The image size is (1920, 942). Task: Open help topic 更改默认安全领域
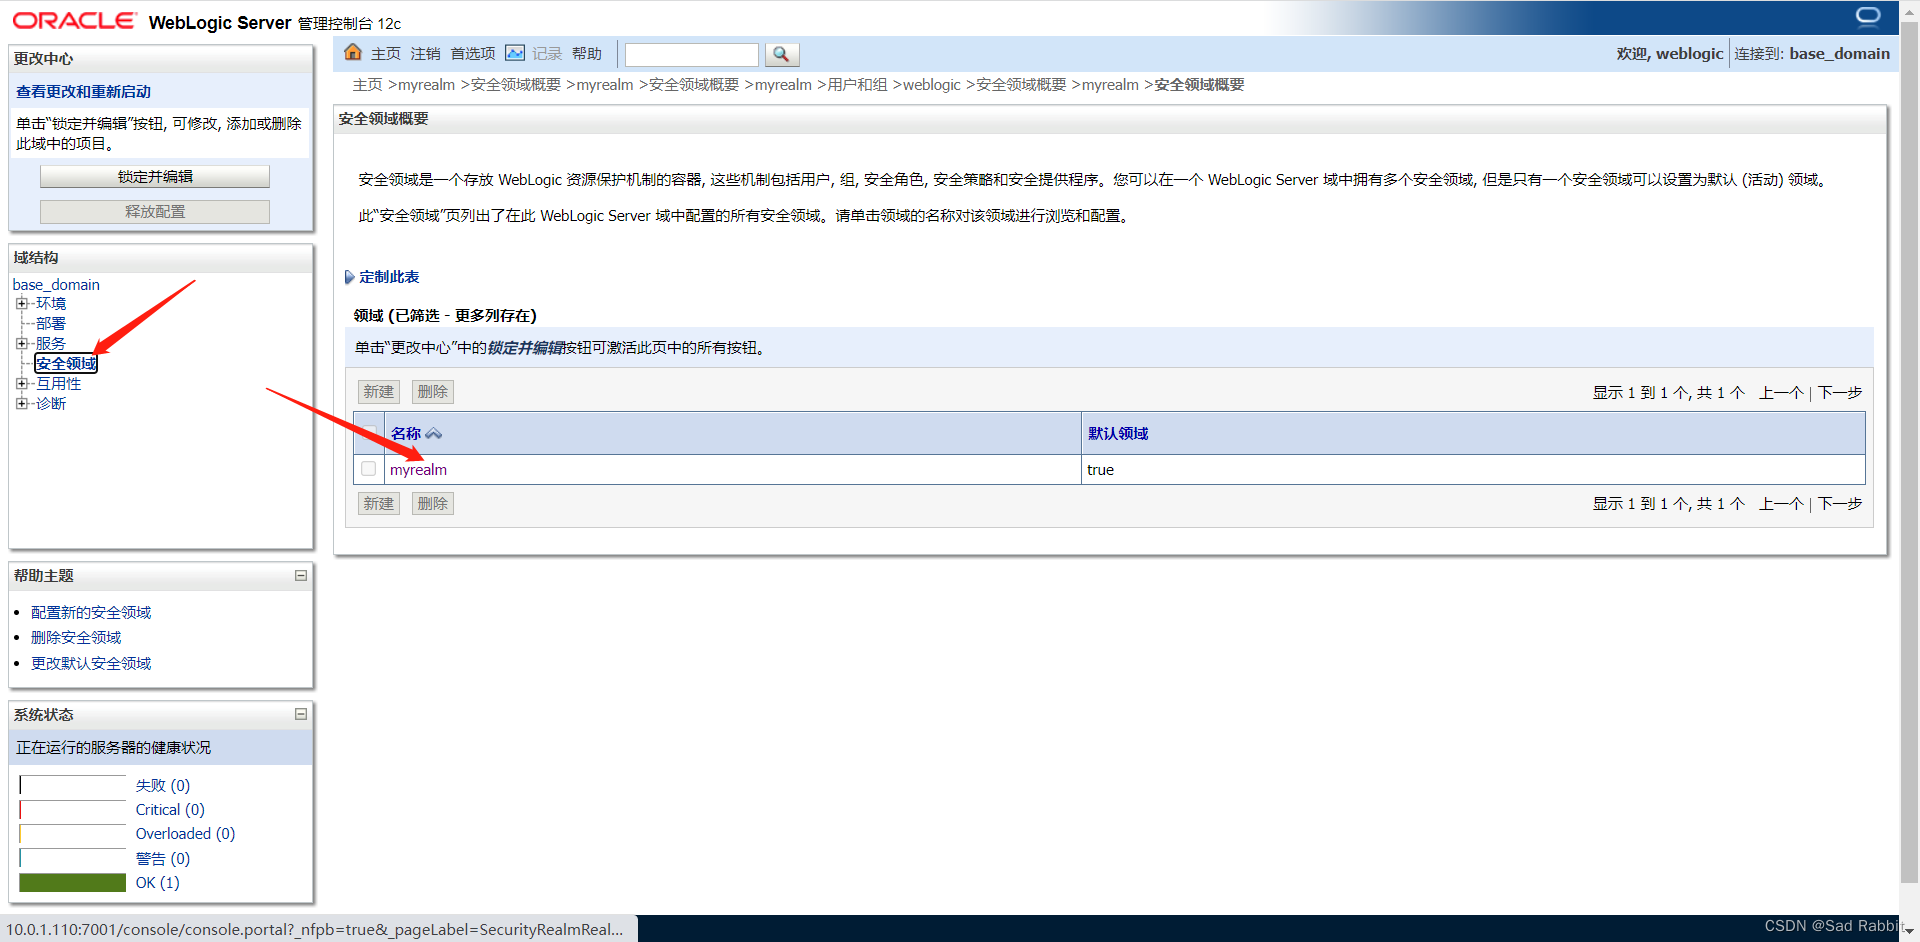pyautogui.click(x=91, y=663)
